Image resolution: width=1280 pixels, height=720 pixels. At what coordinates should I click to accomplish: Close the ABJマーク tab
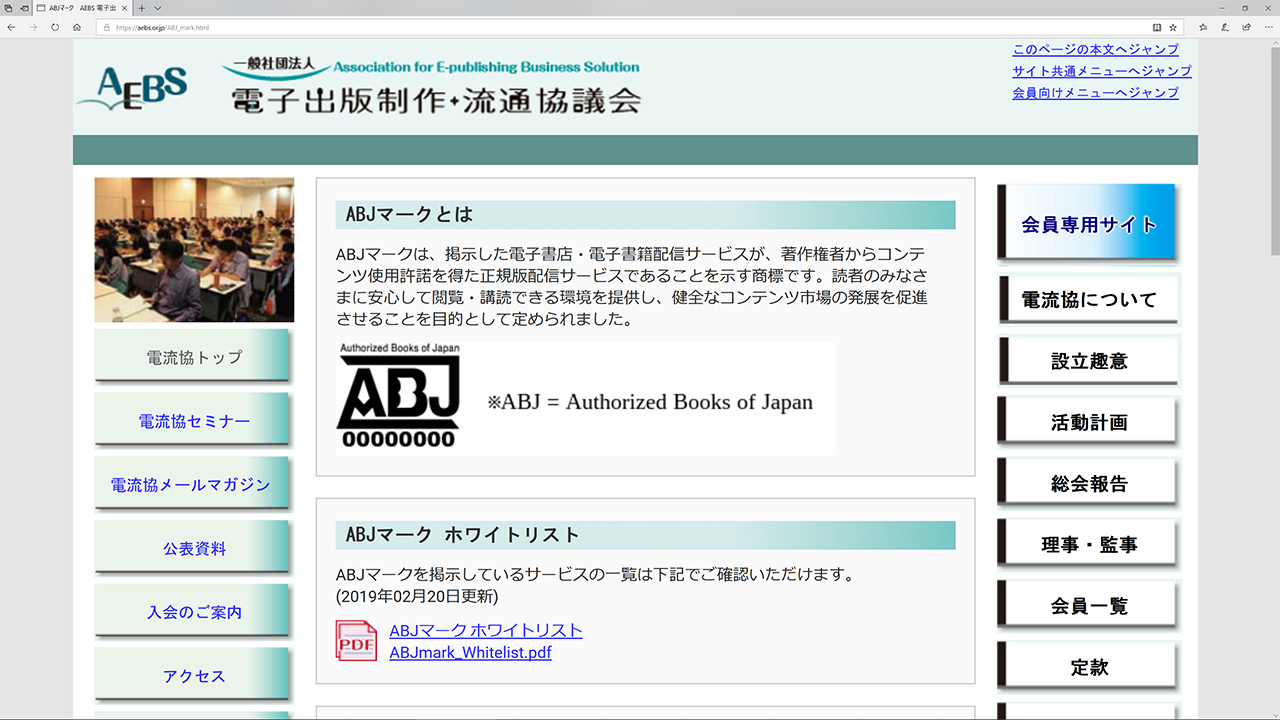pos(124,7)
